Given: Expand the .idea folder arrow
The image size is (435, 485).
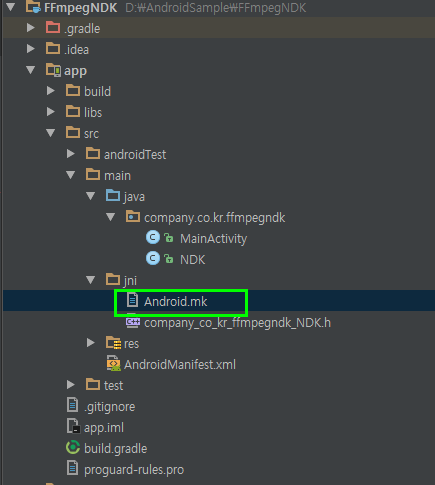Looking at the screenshot, I should [x=31, y=49].
